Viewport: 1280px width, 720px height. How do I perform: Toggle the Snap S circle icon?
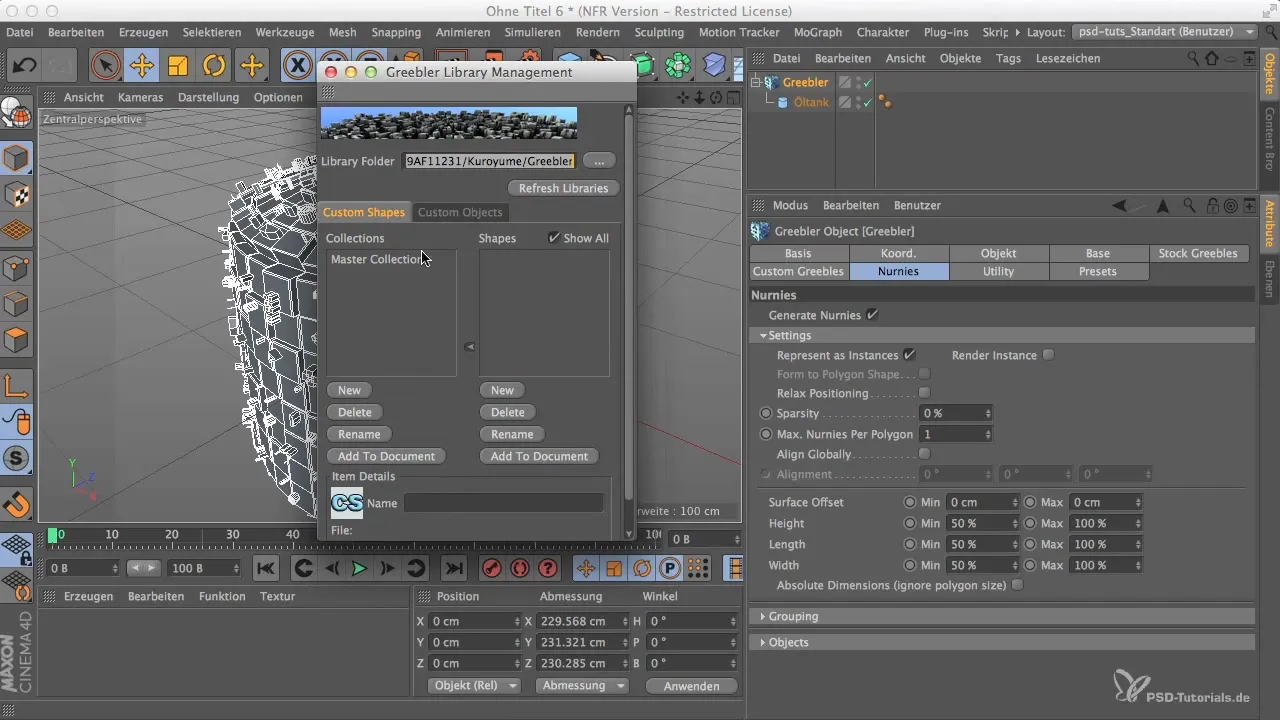(17, 459)
